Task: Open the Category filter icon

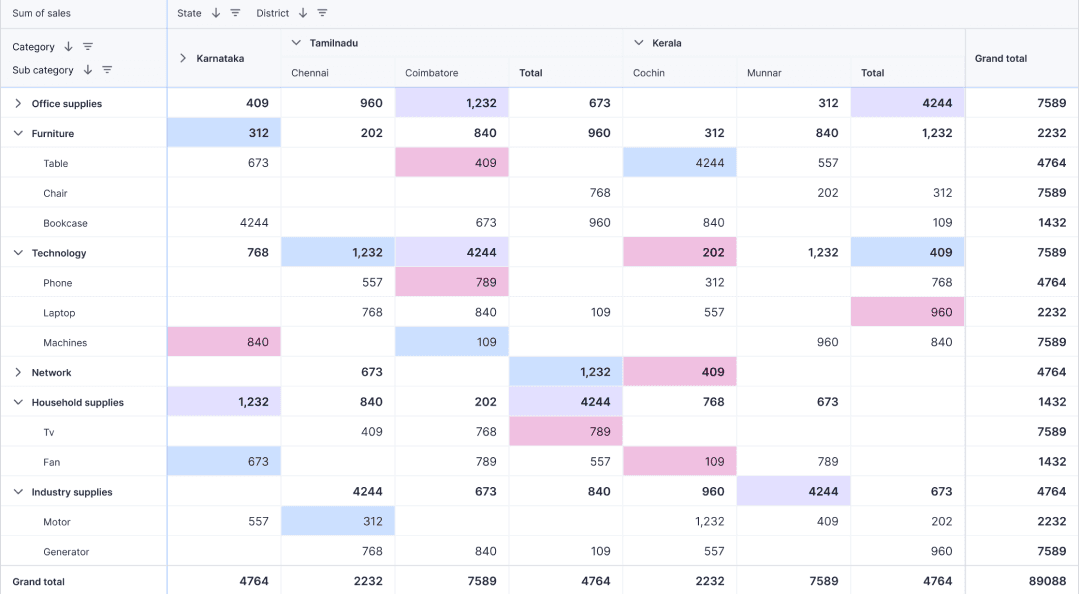Action: coord(87,47)
